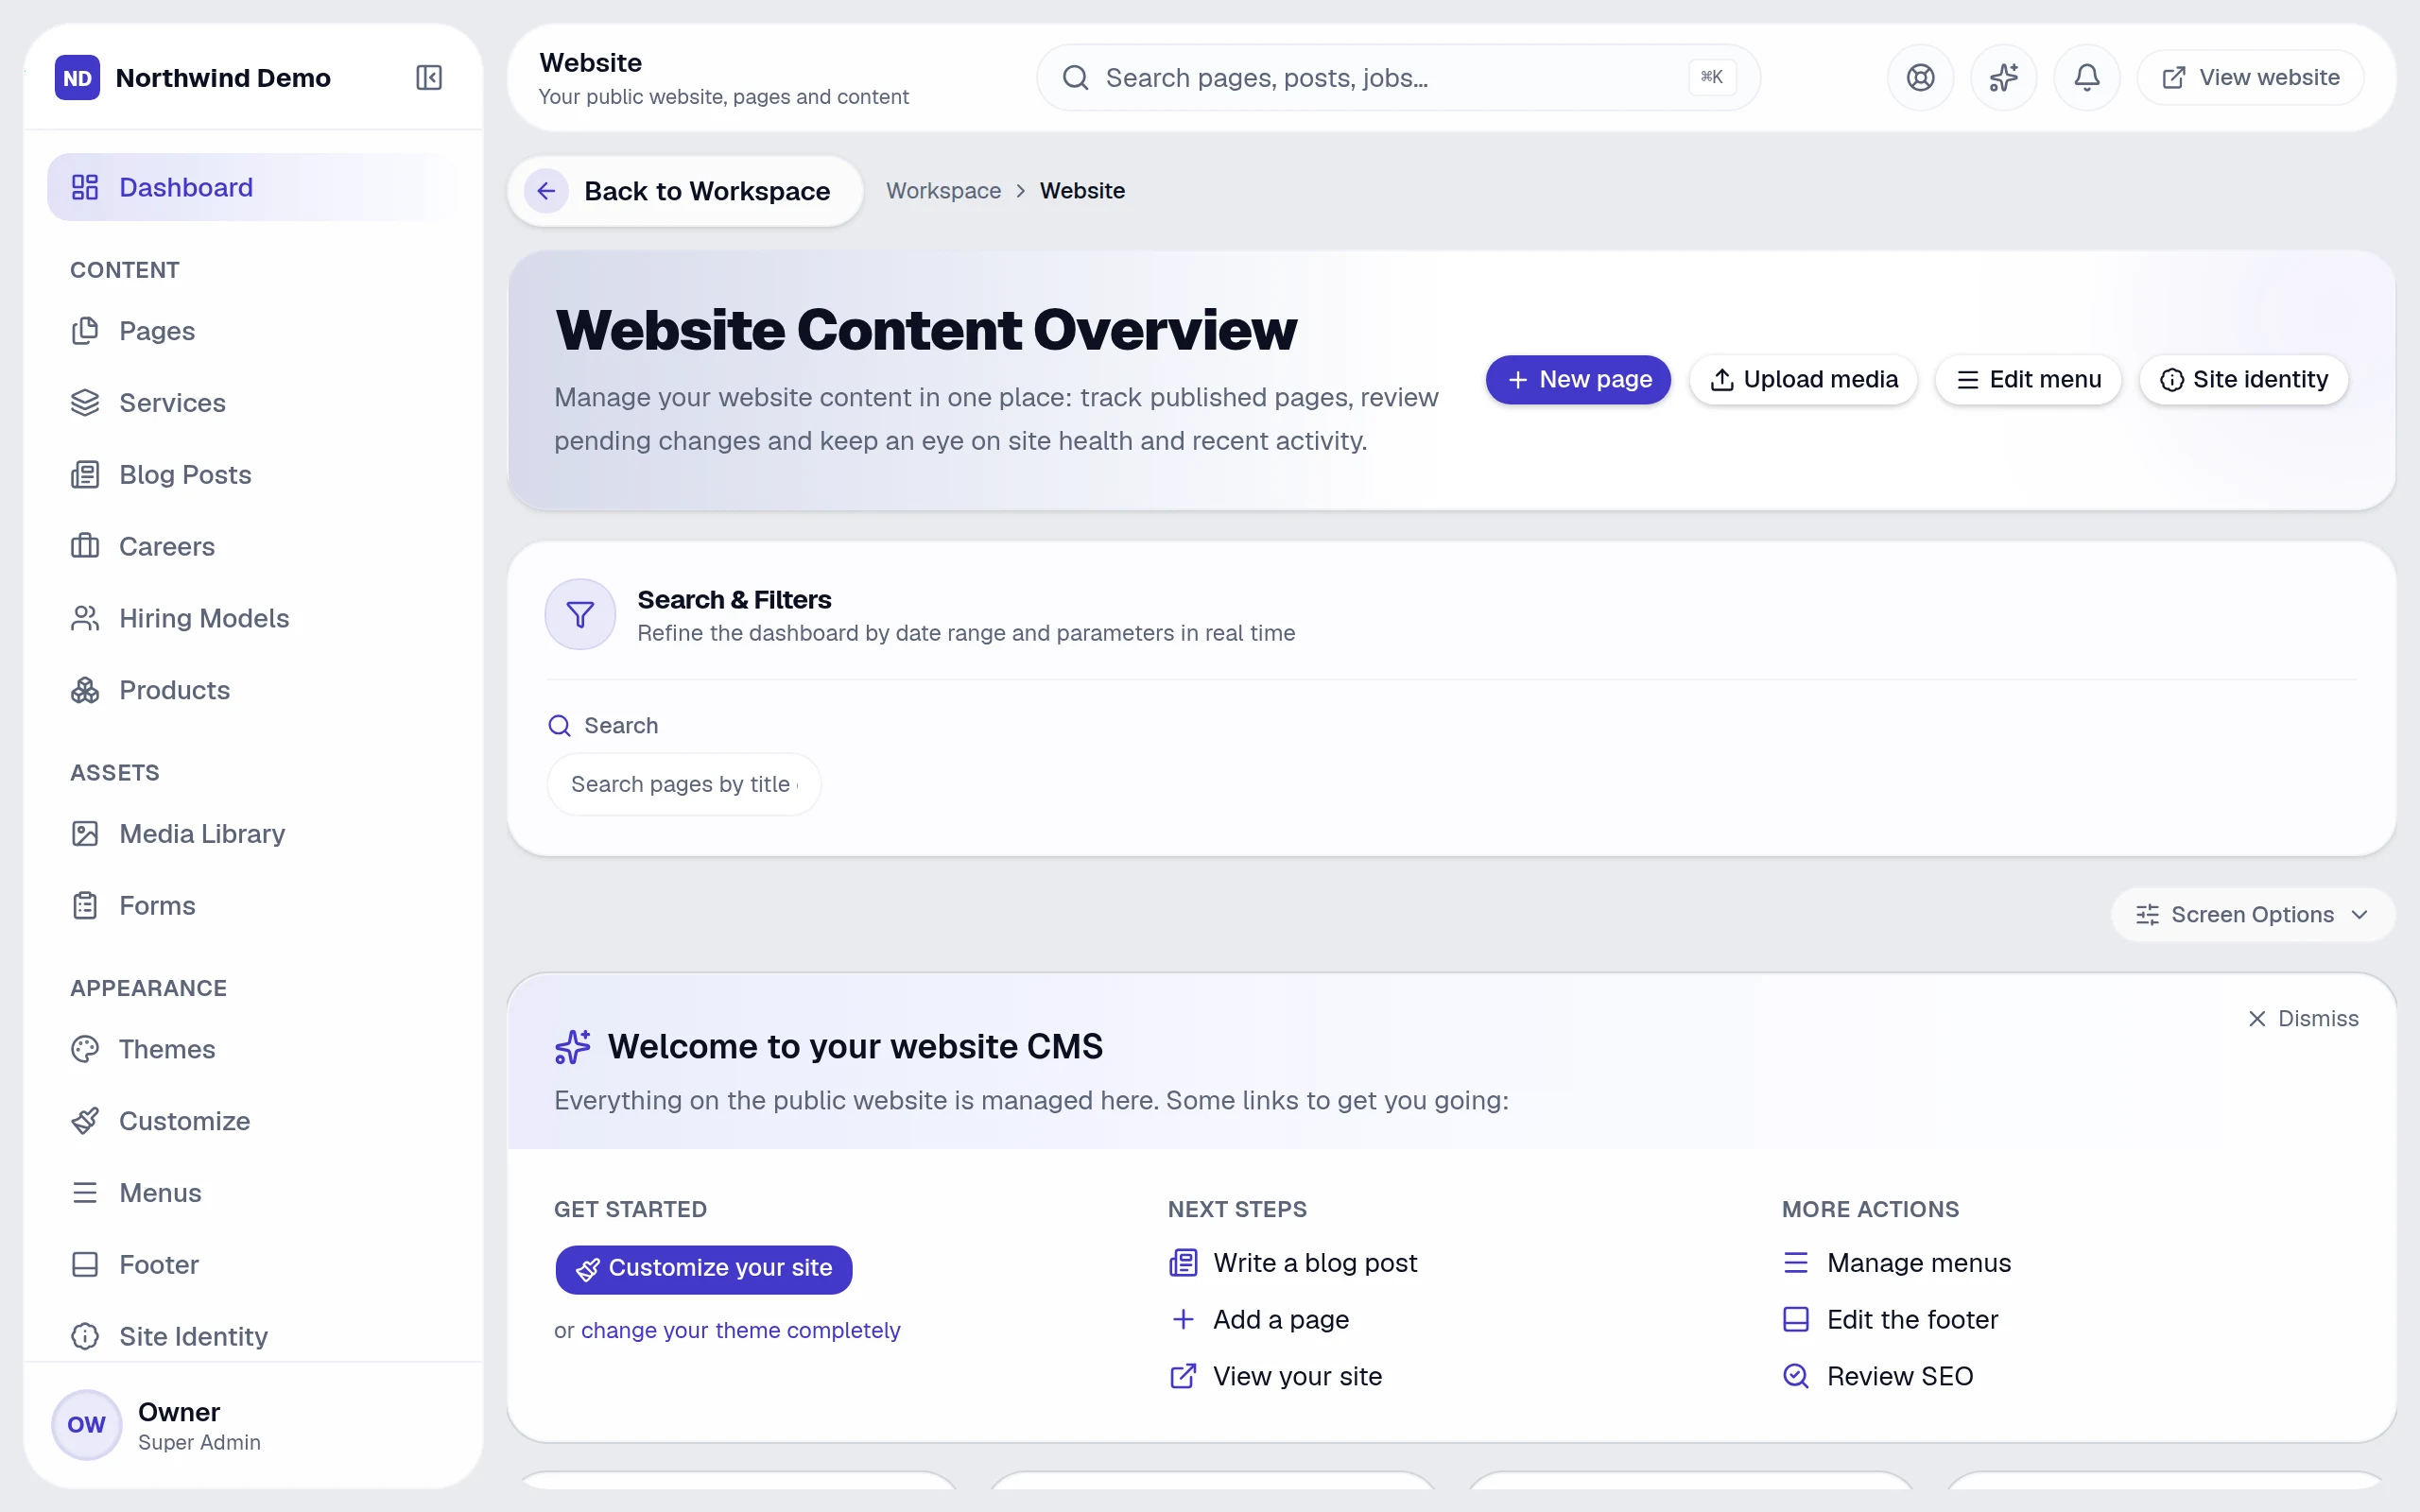Click the back arrow icon

[x=546, y=190]
